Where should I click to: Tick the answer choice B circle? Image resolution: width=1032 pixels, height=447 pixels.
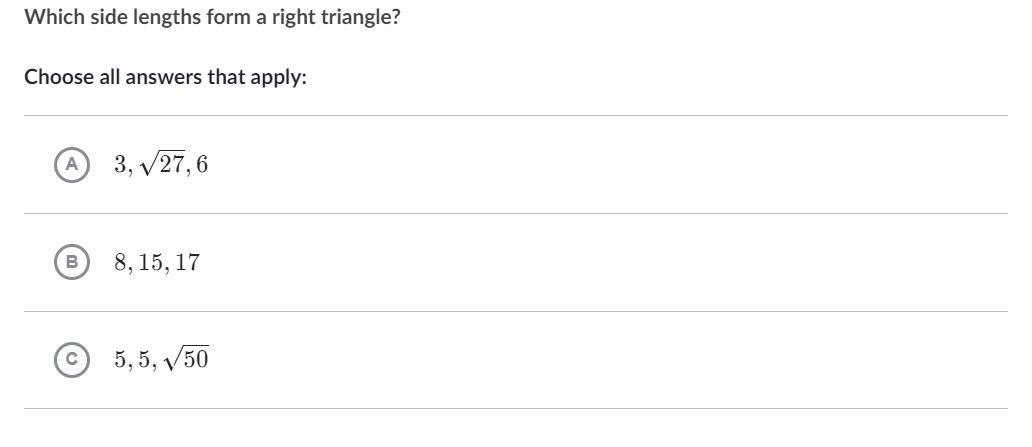click(72, 262)
